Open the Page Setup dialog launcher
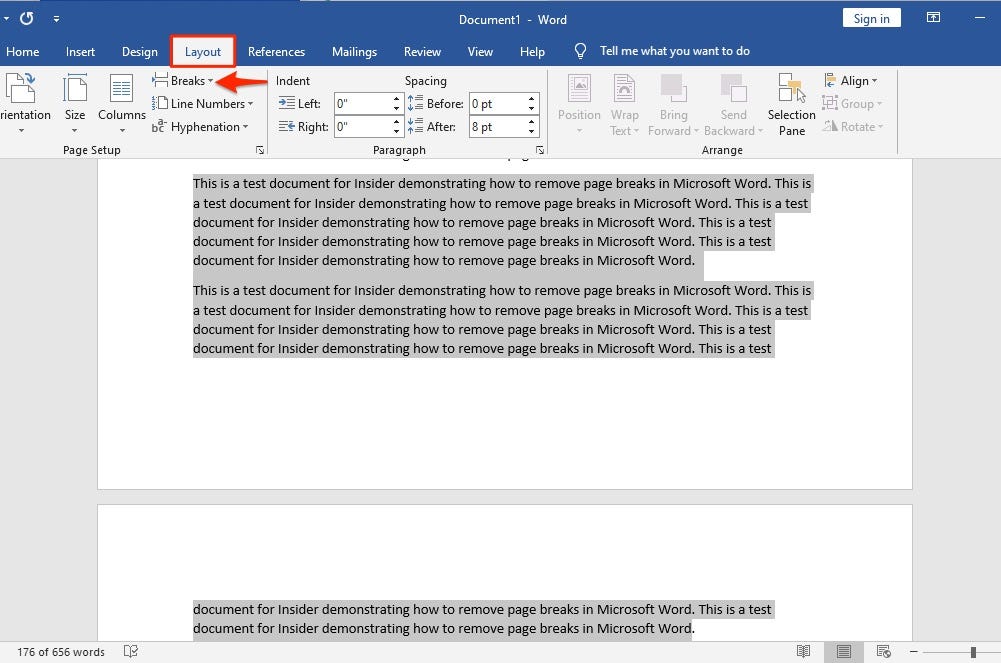 [x=259, y=149]
